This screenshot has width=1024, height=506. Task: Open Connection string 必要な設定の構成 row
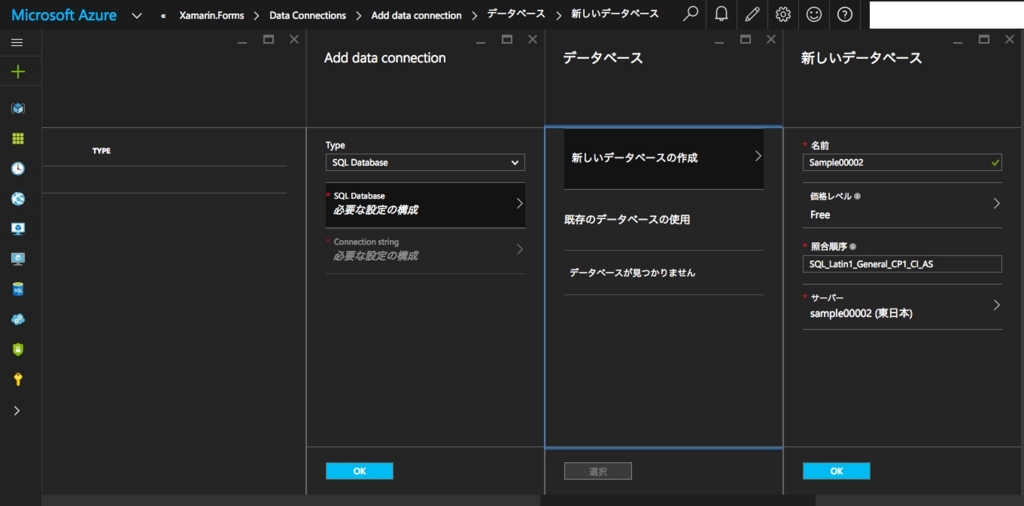pos(425,250)
